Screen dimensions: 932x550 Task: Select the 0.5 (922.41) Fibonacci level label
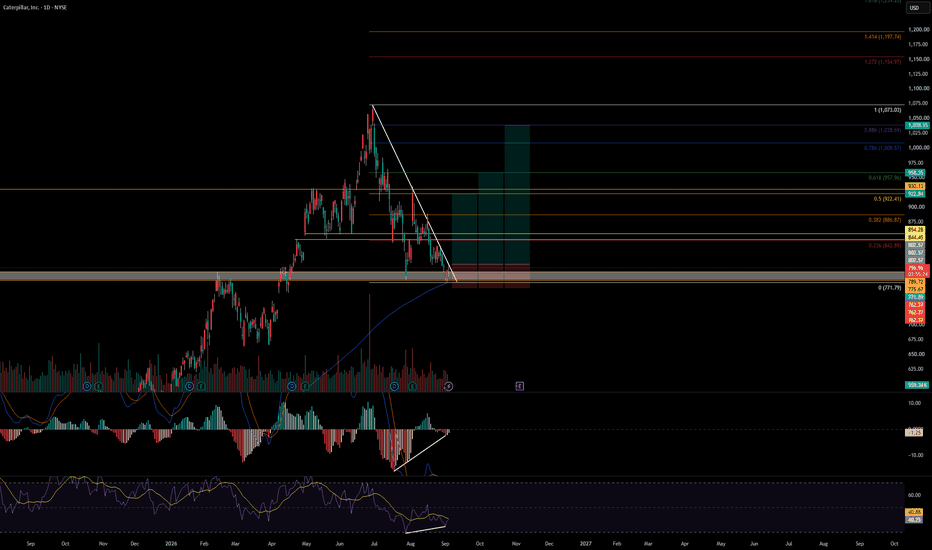click(887, 199)
